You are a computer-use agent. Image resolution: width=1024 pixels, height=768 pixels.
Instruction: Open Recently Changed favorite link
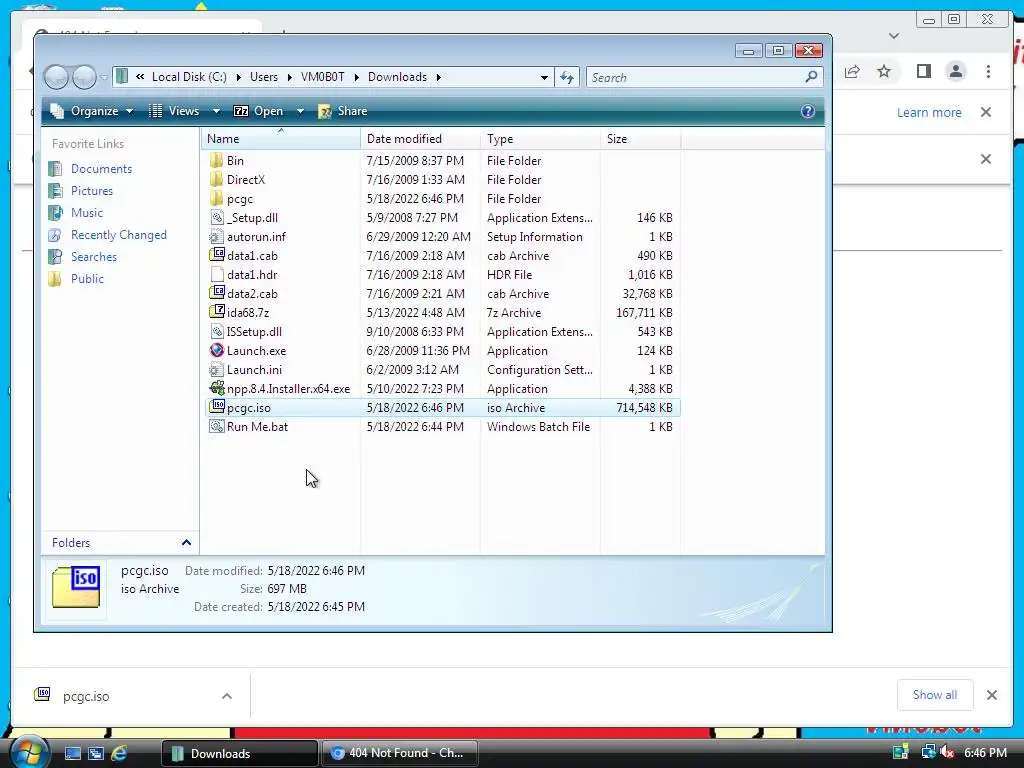(x=119, y=235)
